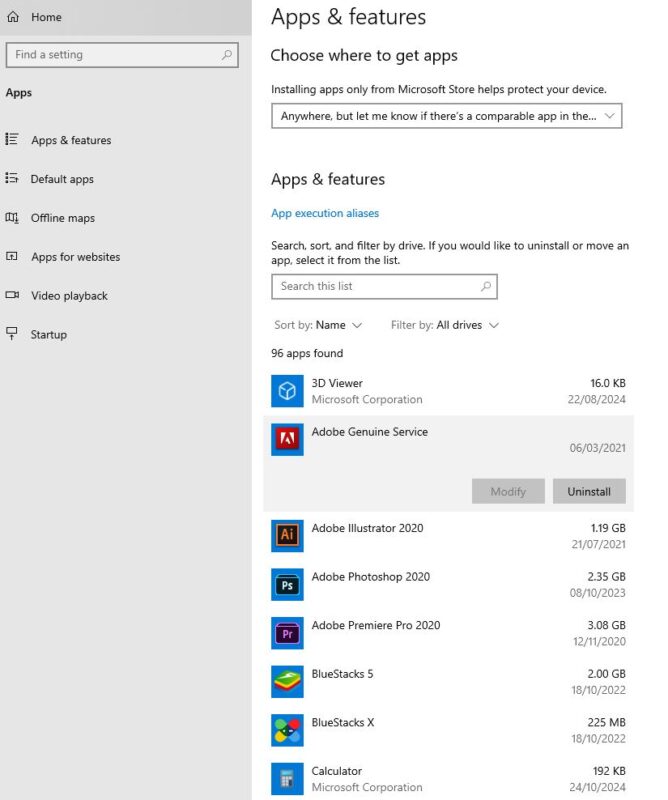The image size is (668, 800).
Task: Click the Apps for websites sidebar icon
Action: tap(12, 256)
